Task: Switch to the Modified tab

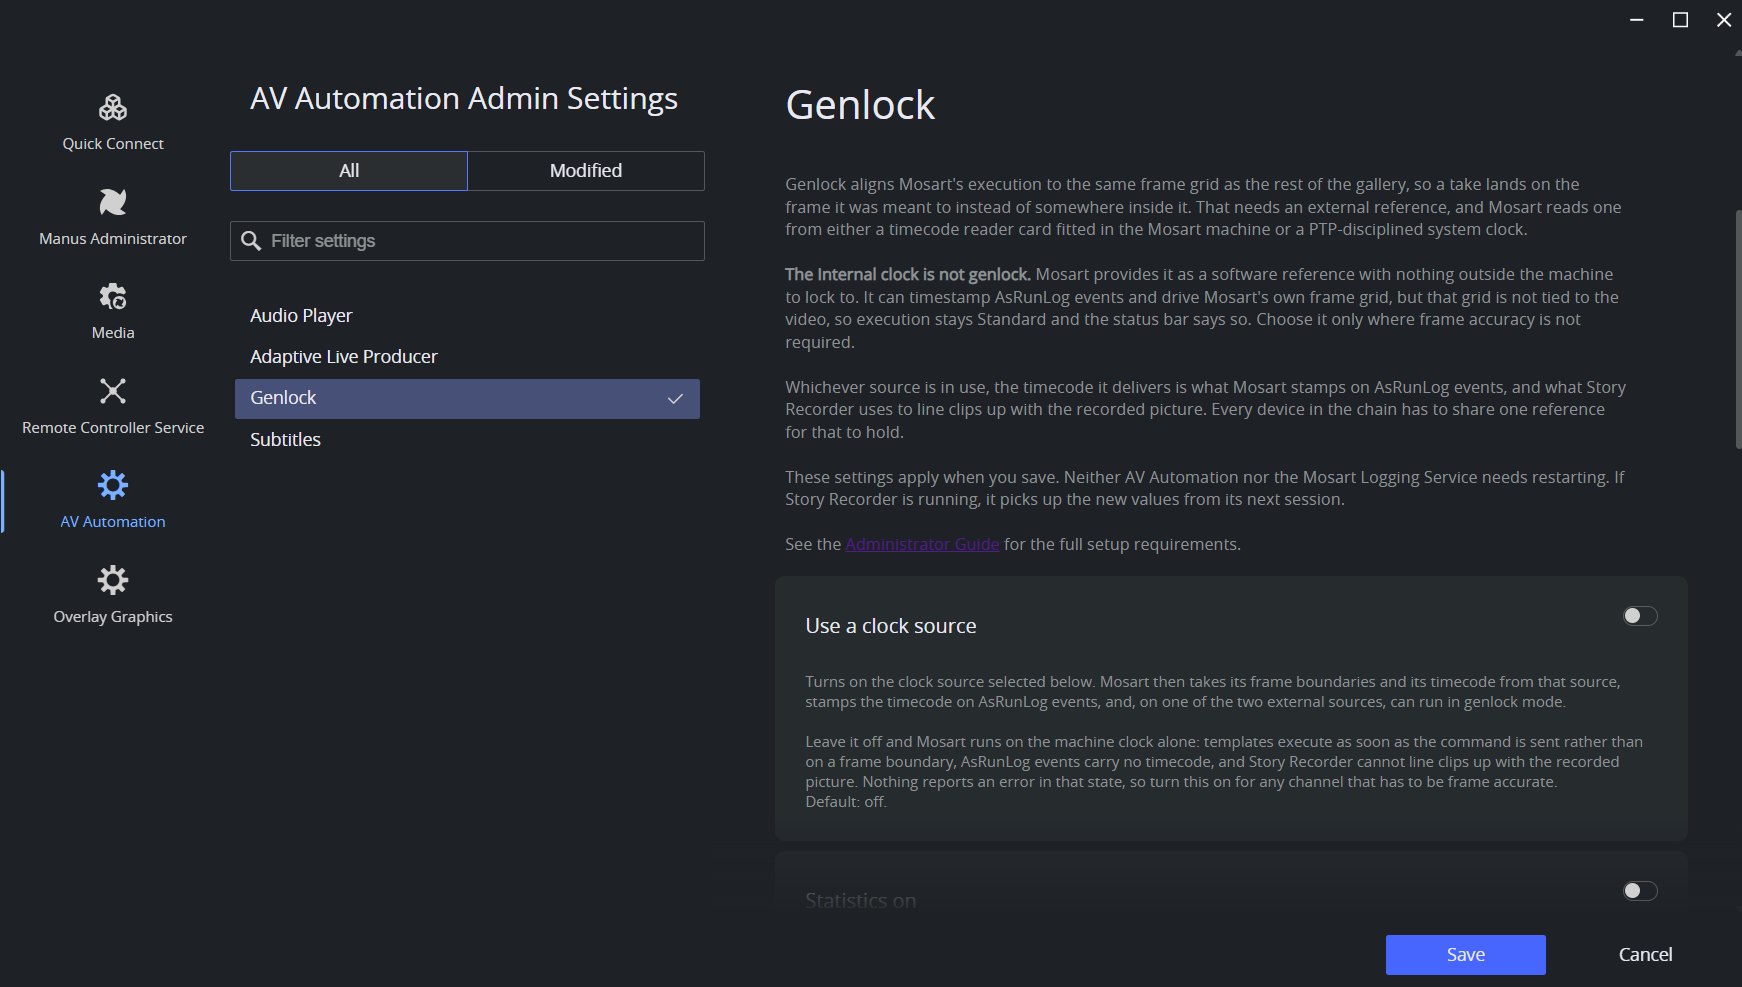Action: [586, 171]
